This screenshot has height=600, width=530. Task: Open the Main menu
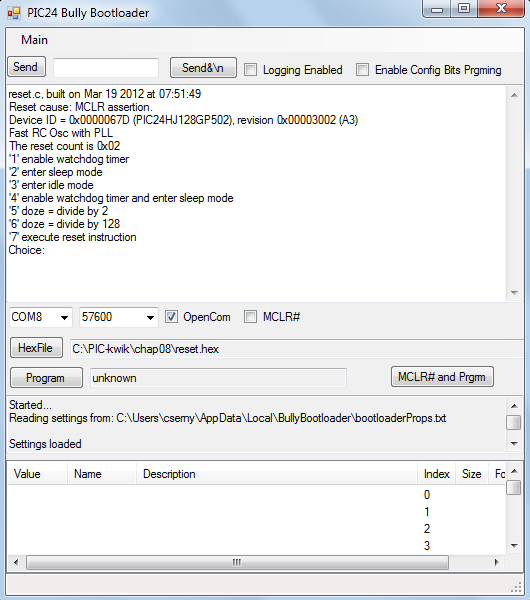point(34,40)
